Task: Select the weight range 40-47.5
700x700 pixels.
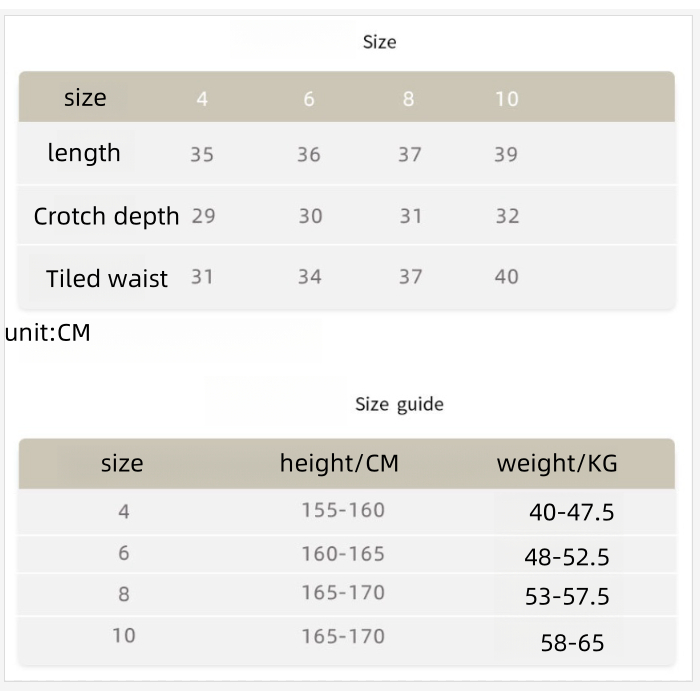Action: tap(571, 513)
